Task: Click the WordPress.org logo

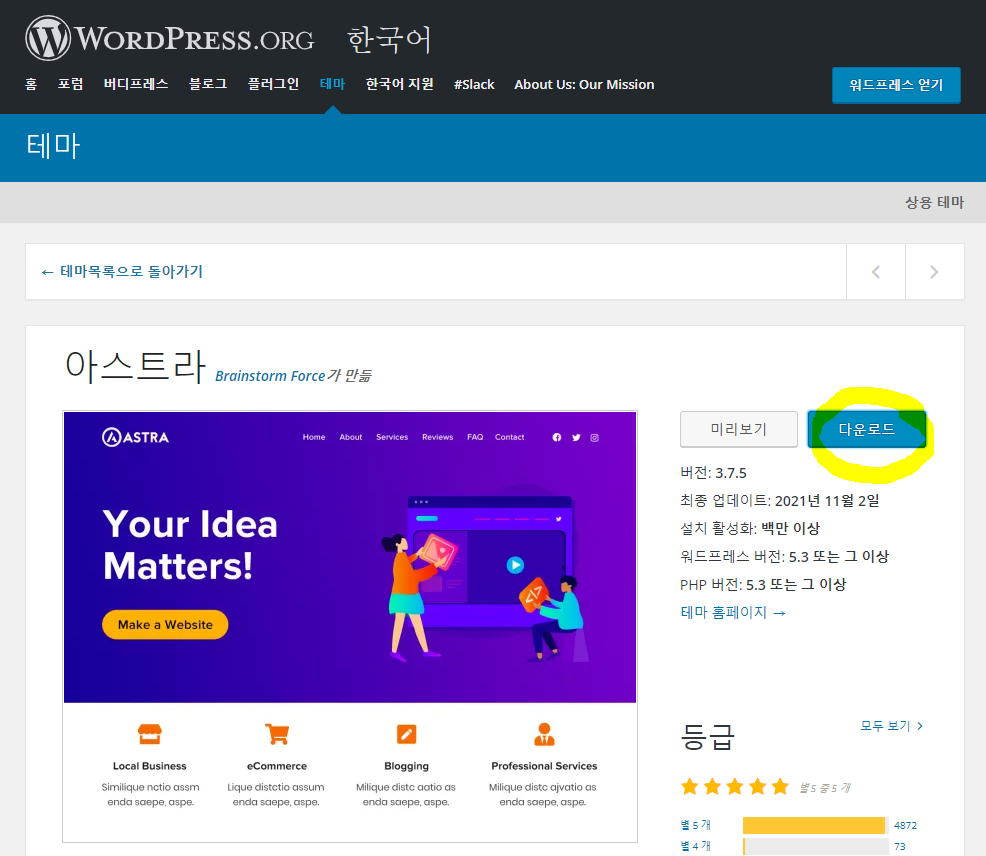Action: [x=170, y=38]
